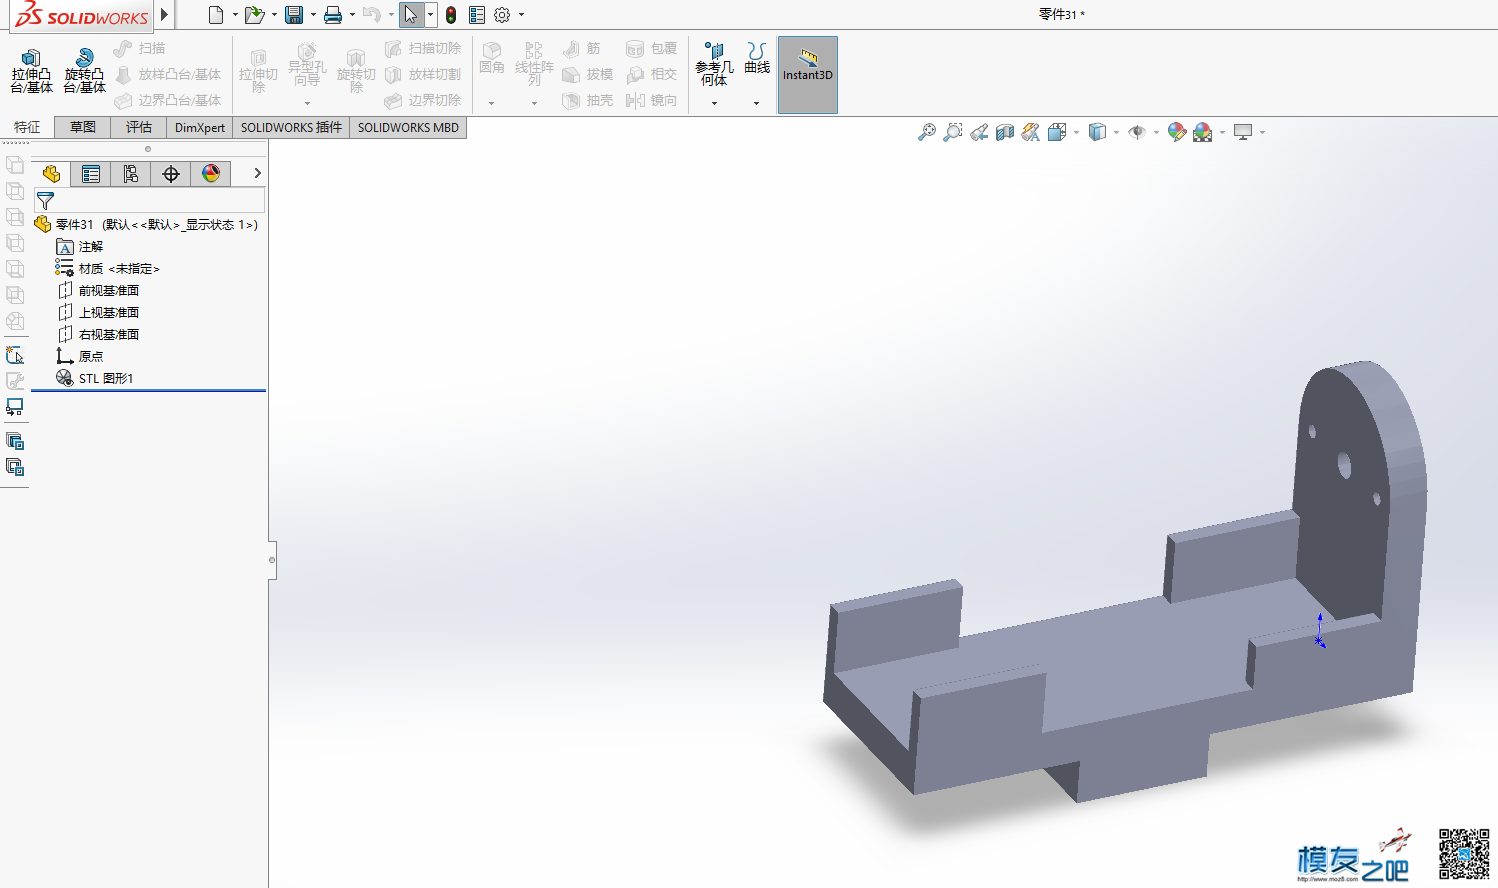Switch to SOLIDWORKS MBD tab

pyautogui.click(x=408, y=127)
